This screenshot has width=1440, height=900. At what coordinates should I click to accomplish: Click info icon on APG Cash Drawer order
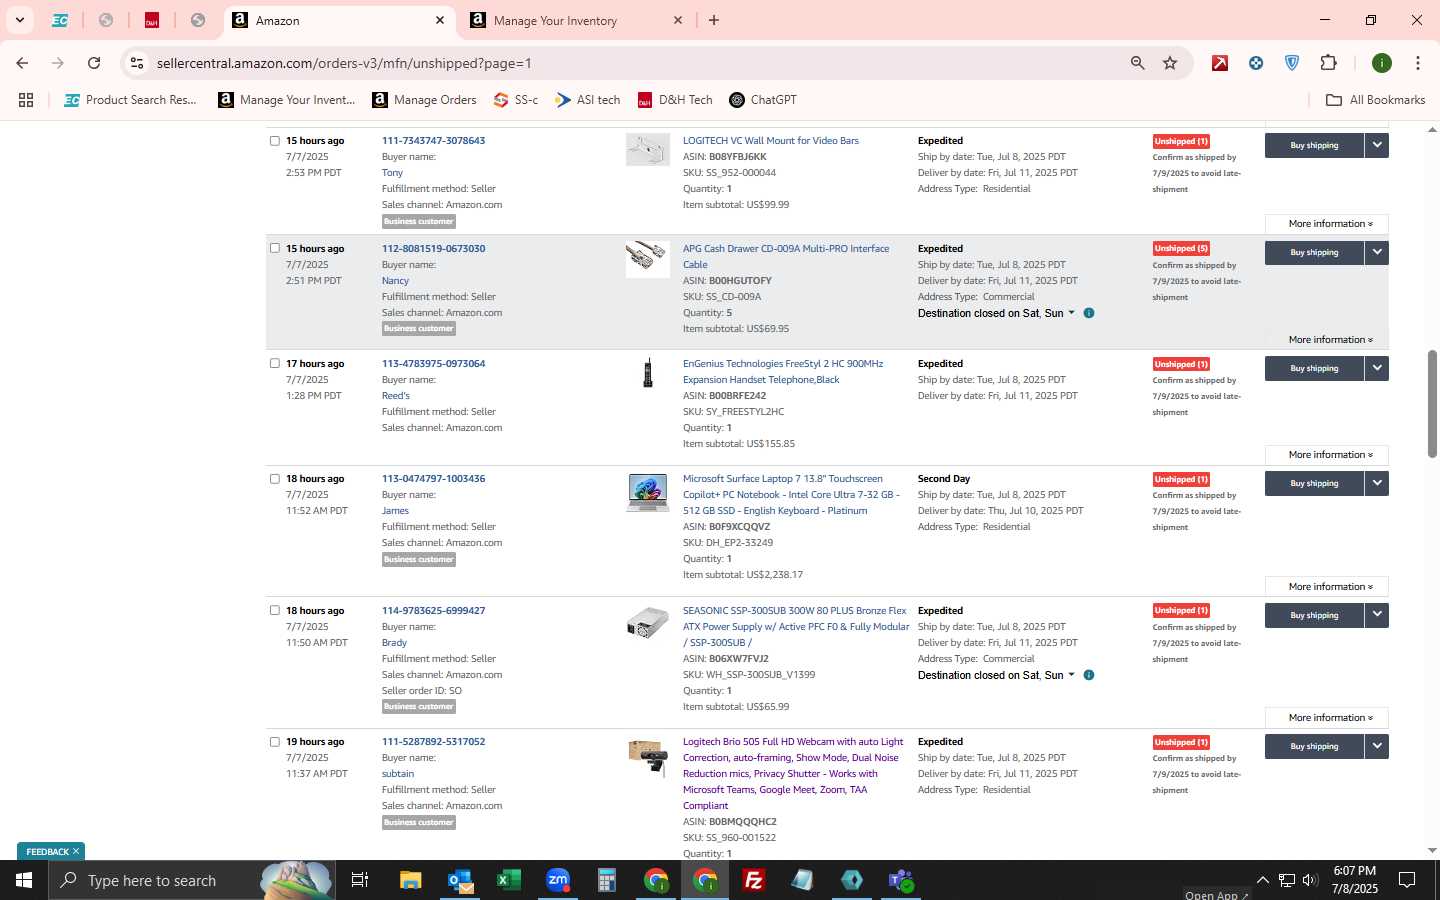tap(1089, 313)
